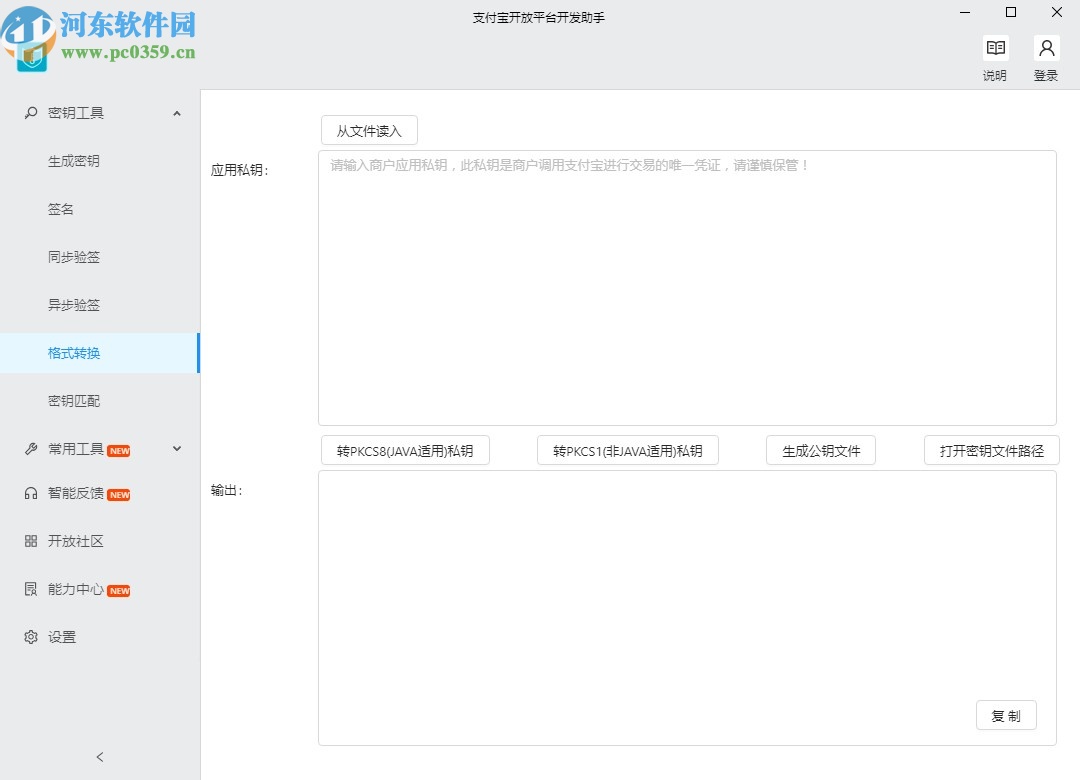
Task: Open the 密钥工具 key tools section icon
Action: (x=30, y=113)
